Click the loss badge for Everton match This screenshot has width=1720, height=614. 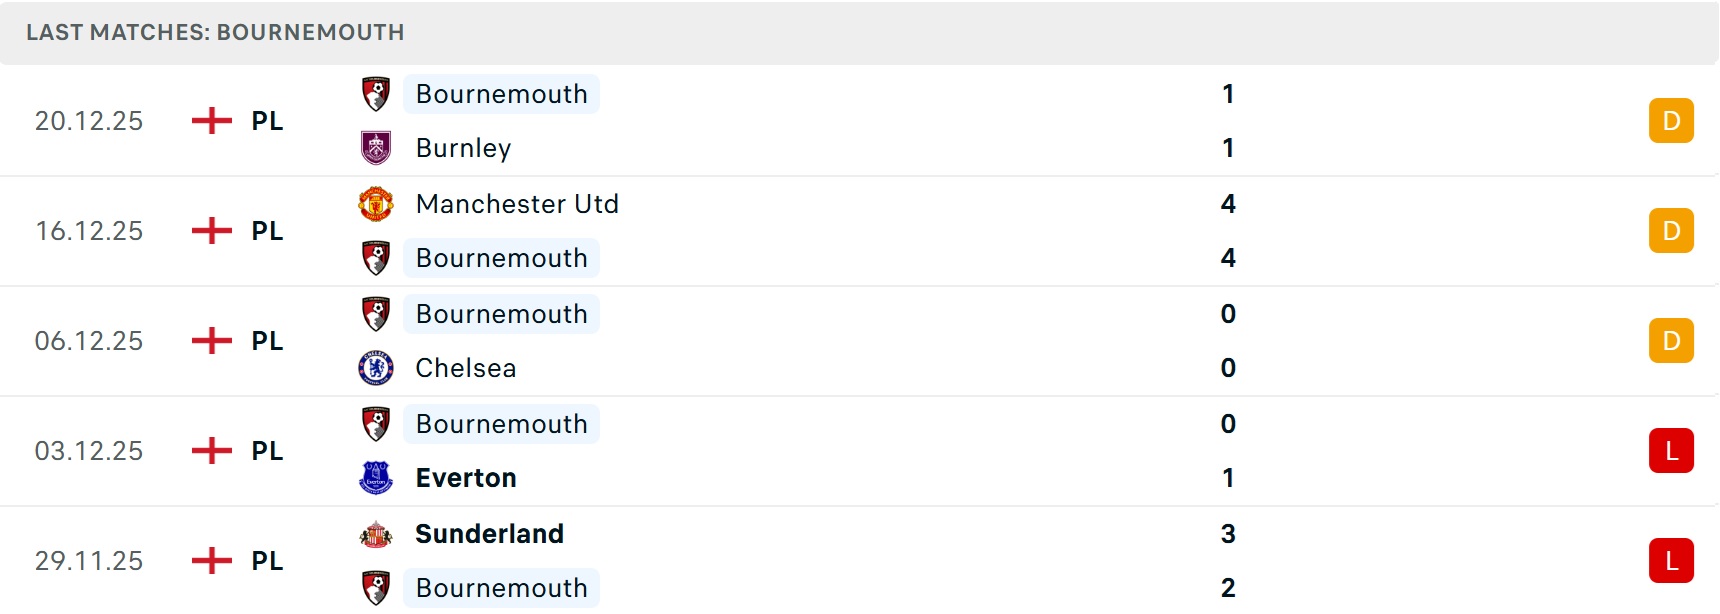click(1671, 451)
